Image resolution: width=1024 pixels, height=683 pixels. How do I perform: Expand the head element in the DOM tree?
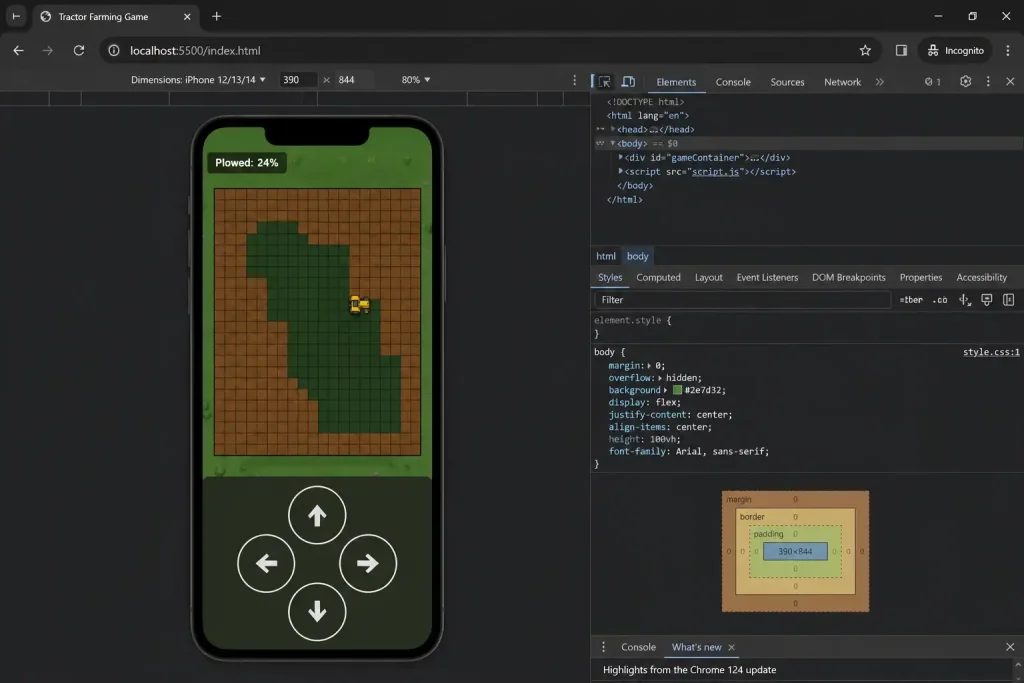pyautogui.click(x=613, y=129)
